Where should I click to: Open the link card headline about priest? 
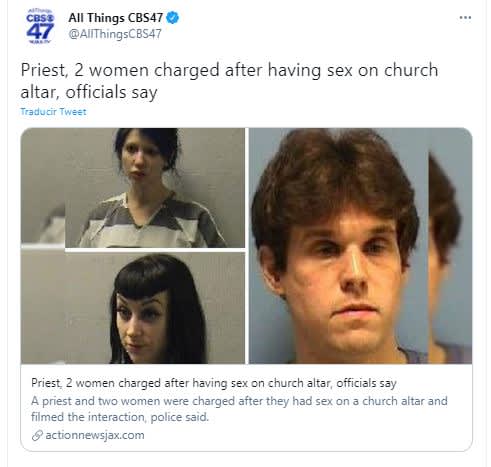click(214, 383)
